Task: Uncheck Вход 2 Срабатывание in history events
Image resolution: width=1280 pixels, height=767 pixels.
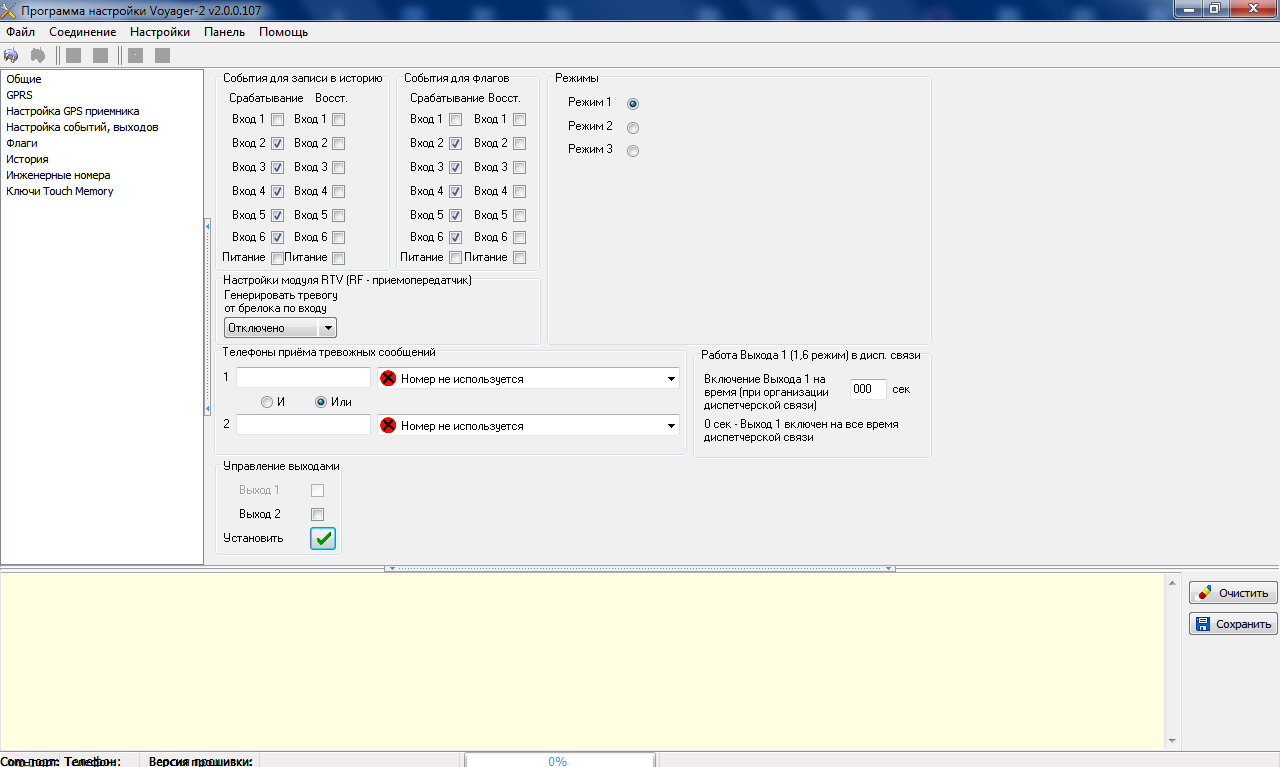Action: coord(277,144)
